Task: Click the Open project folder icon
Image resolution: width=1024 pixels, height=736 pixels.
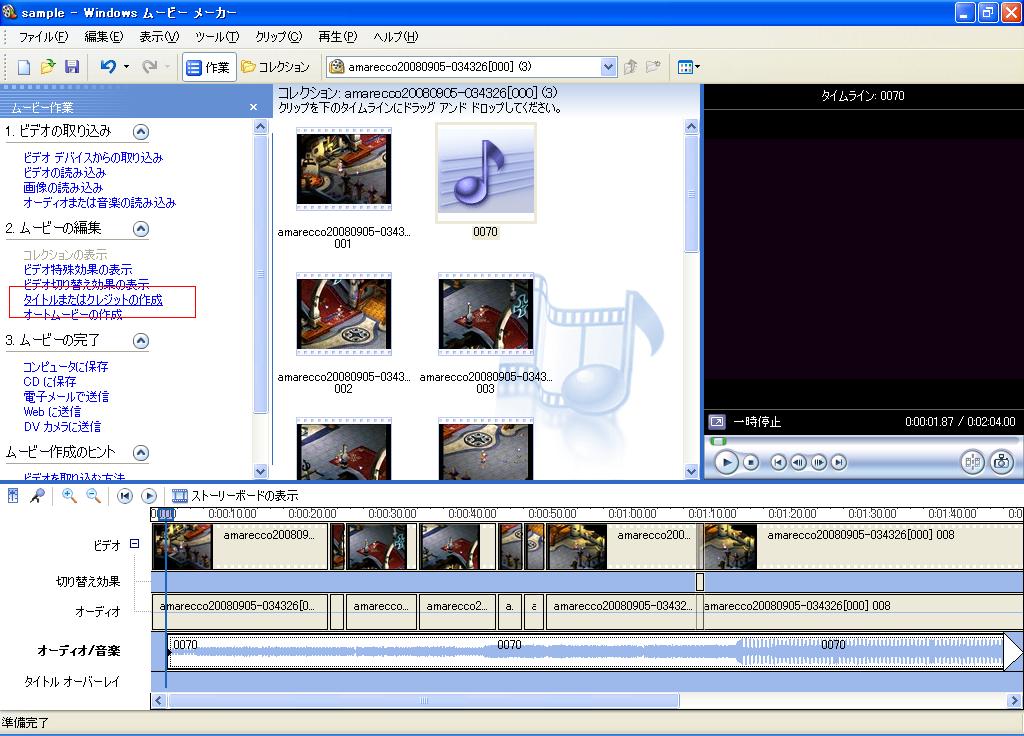Action: click(x=48, y=67)
